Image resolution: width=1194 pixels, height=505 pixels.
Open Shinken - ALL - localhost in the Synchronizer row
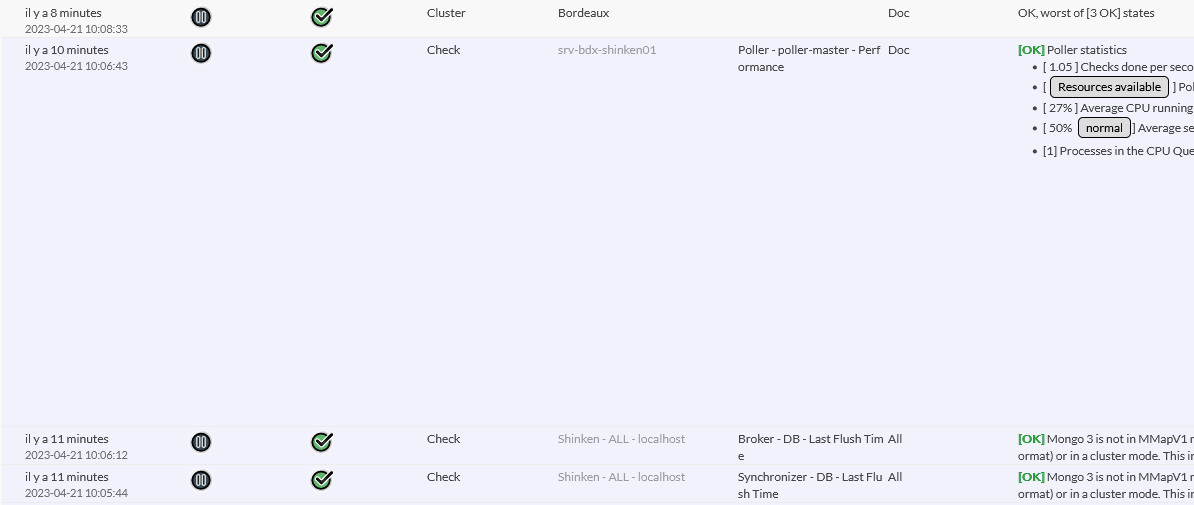[x=621, y=477]
